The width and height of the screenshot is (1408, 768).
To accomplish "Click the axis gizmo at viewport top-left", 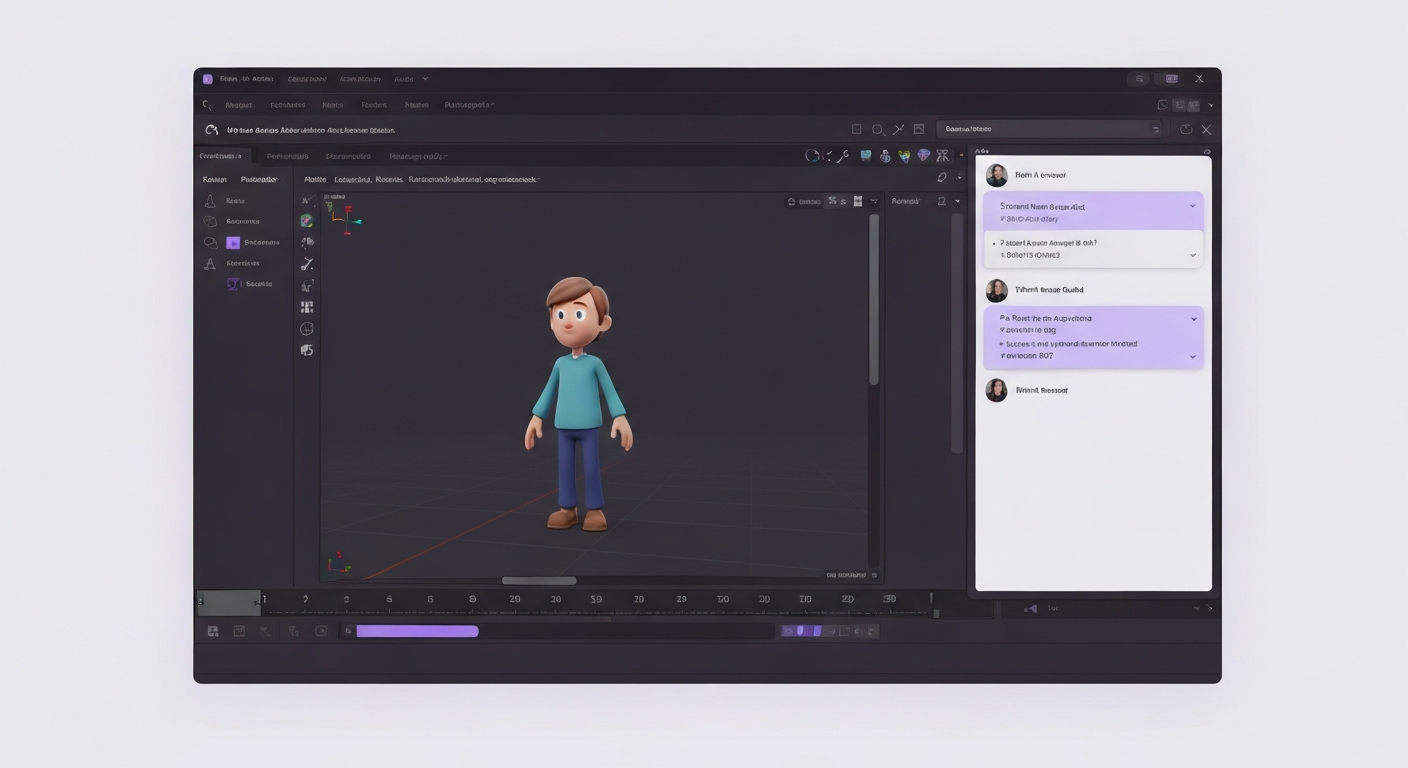I will point(345,218).
